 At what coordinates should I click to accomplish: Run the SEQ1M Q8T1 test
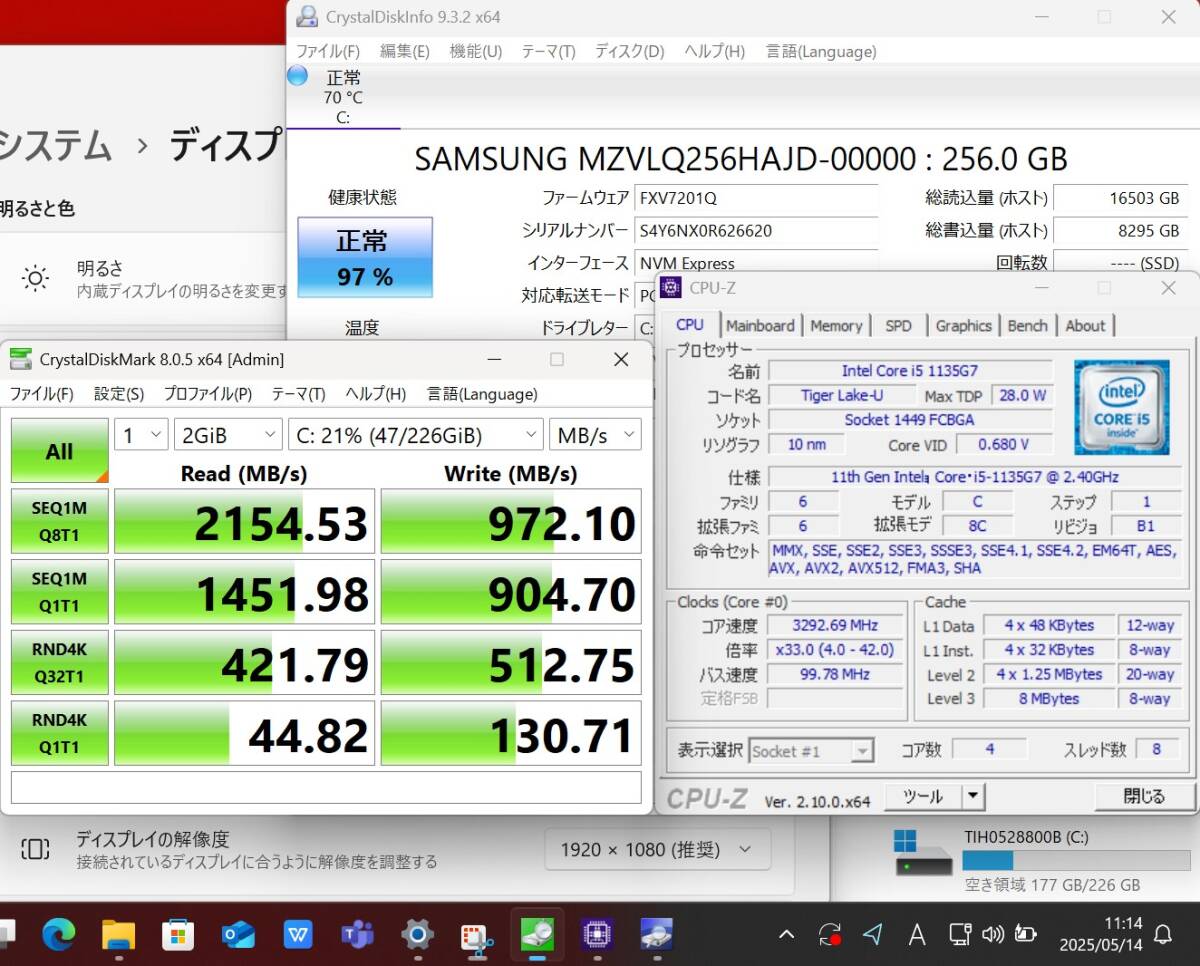(x=59, y=521)
